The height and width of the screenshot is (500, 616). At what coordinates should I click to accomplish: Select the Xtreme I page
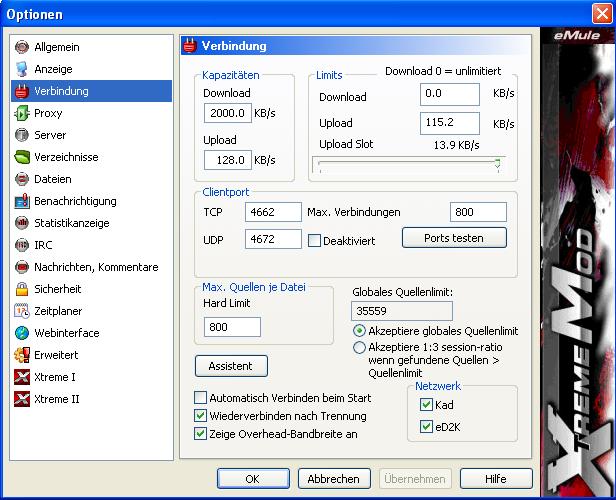point(92,377)
